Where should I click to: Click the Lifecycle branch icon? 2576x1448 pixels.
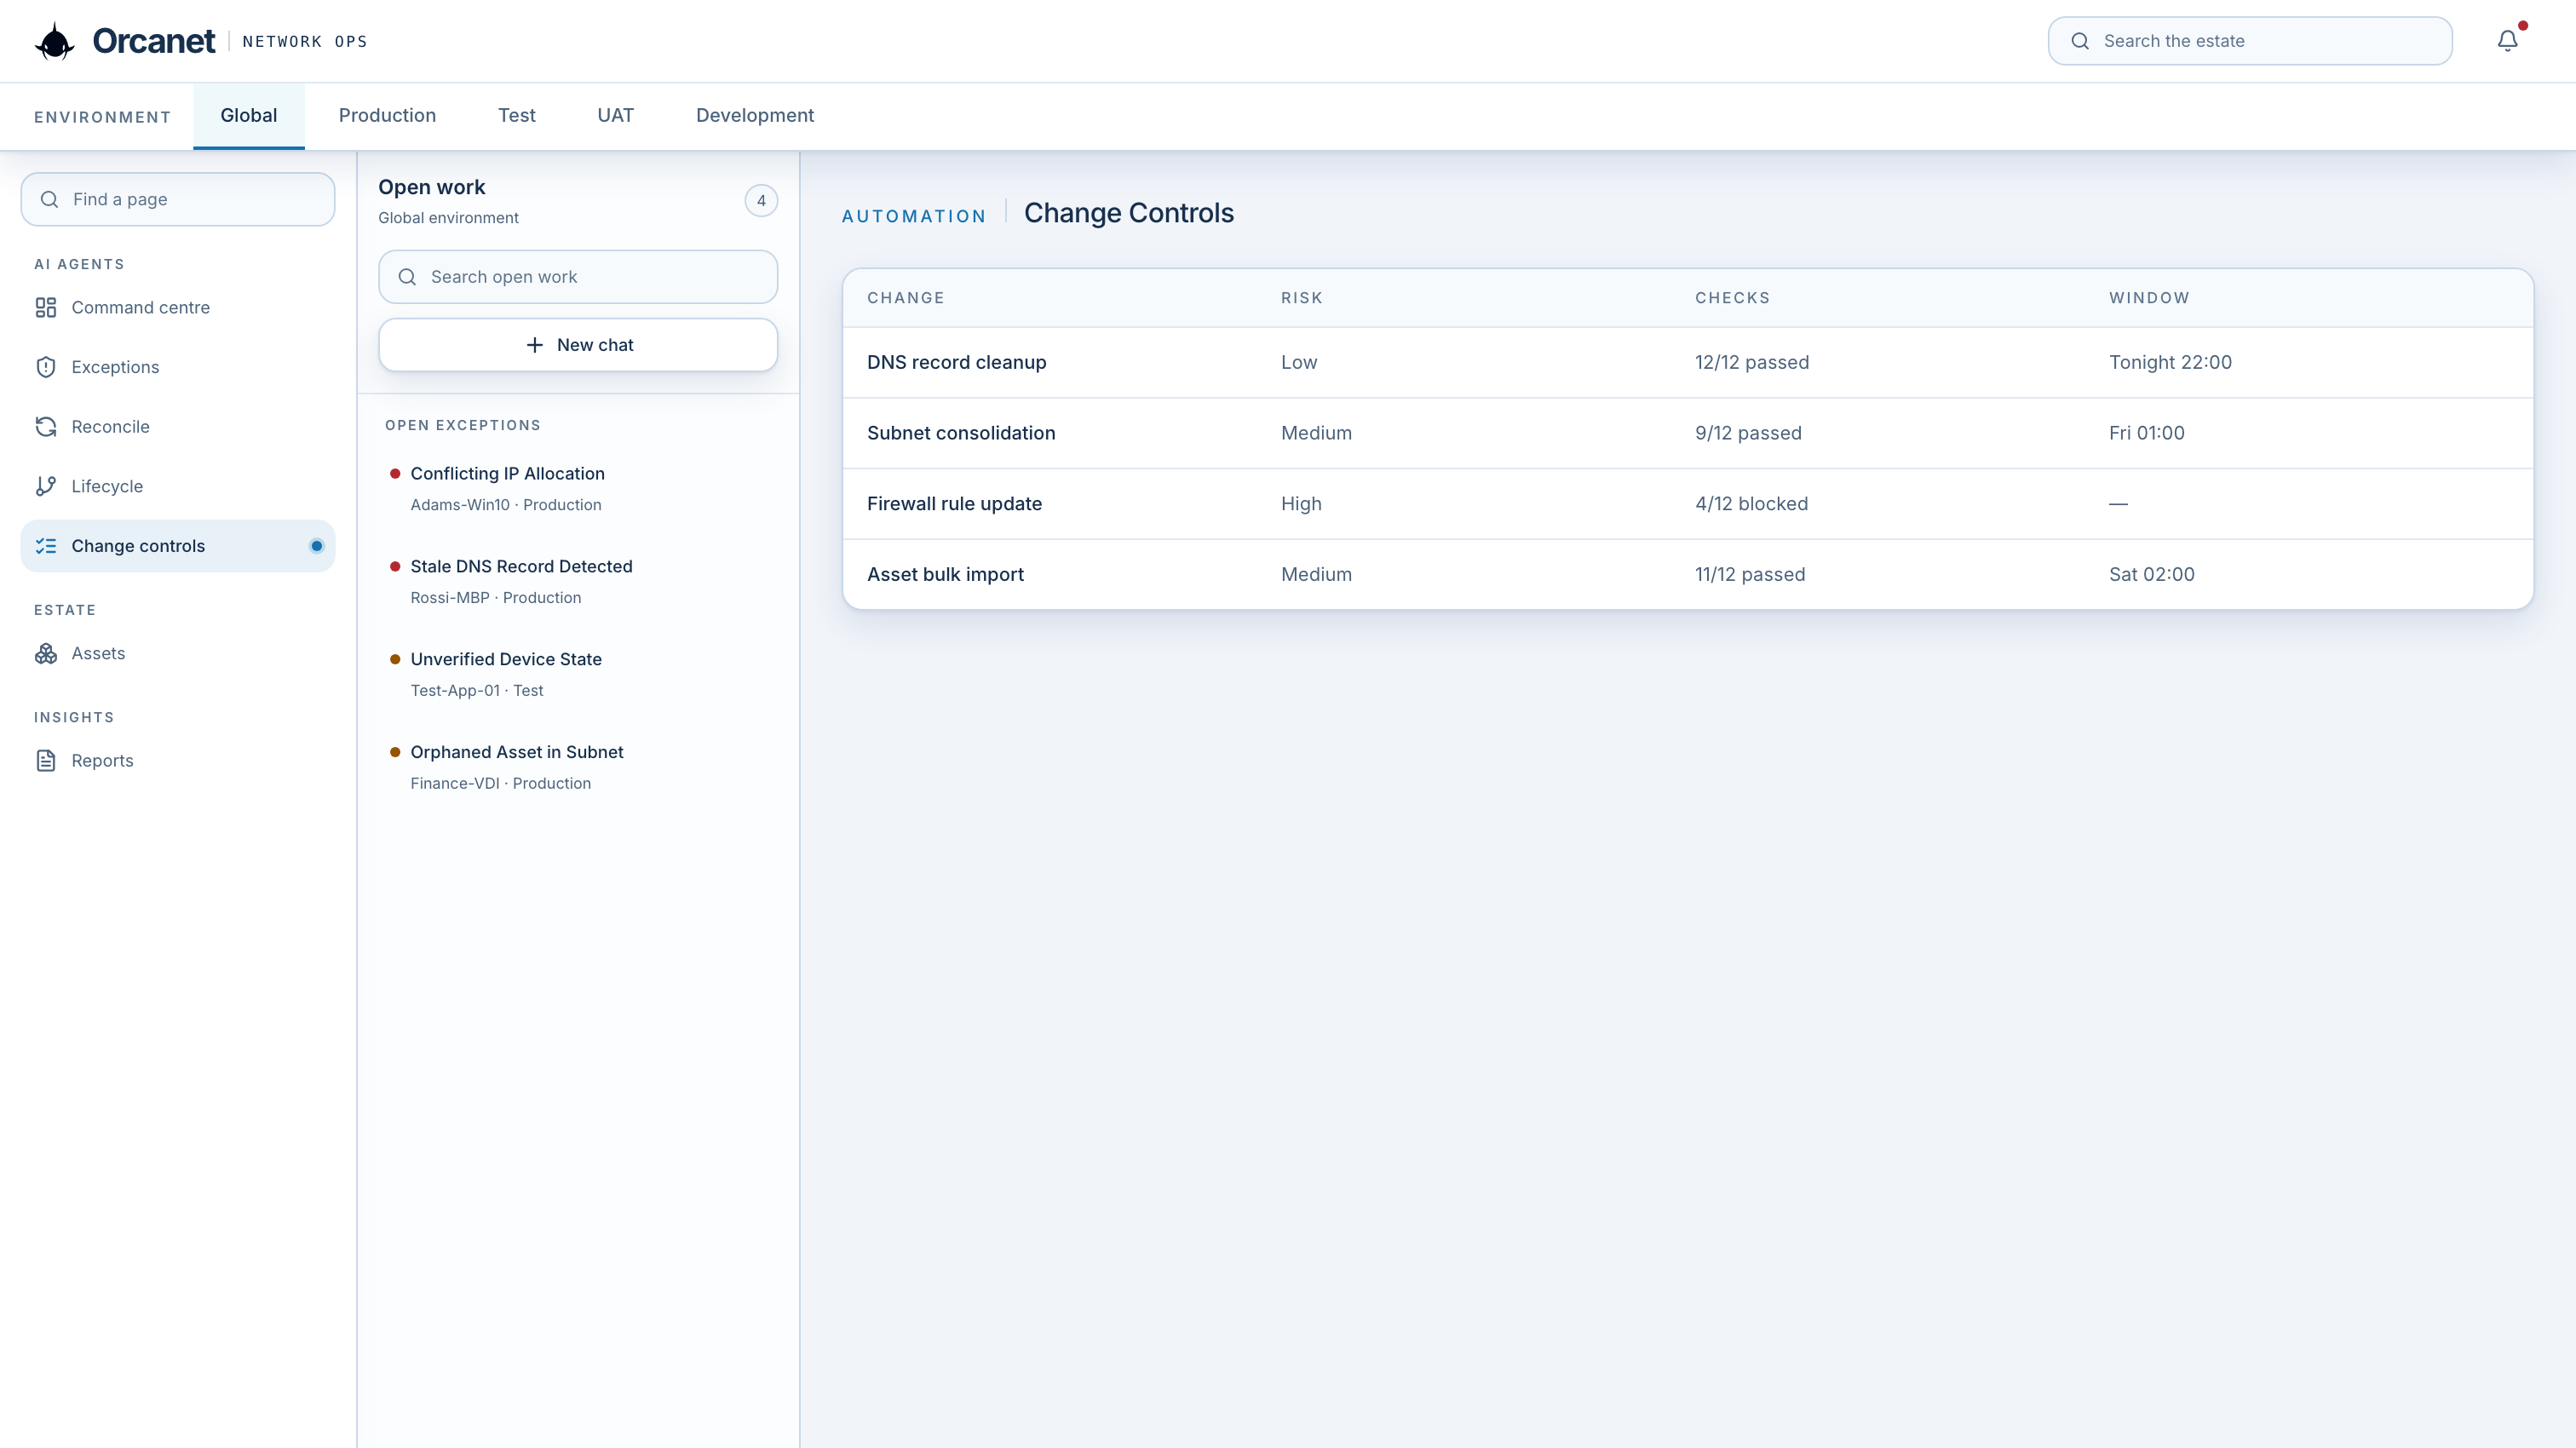tap(46, 486)
